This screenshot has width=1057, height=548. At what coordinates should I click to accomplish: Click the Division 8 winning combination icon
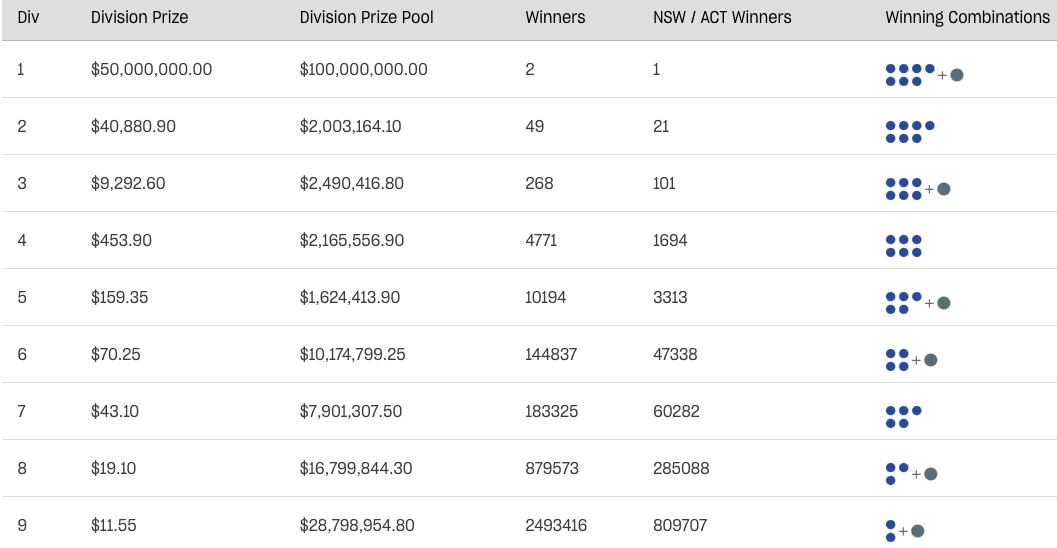(x=911, y=474)
